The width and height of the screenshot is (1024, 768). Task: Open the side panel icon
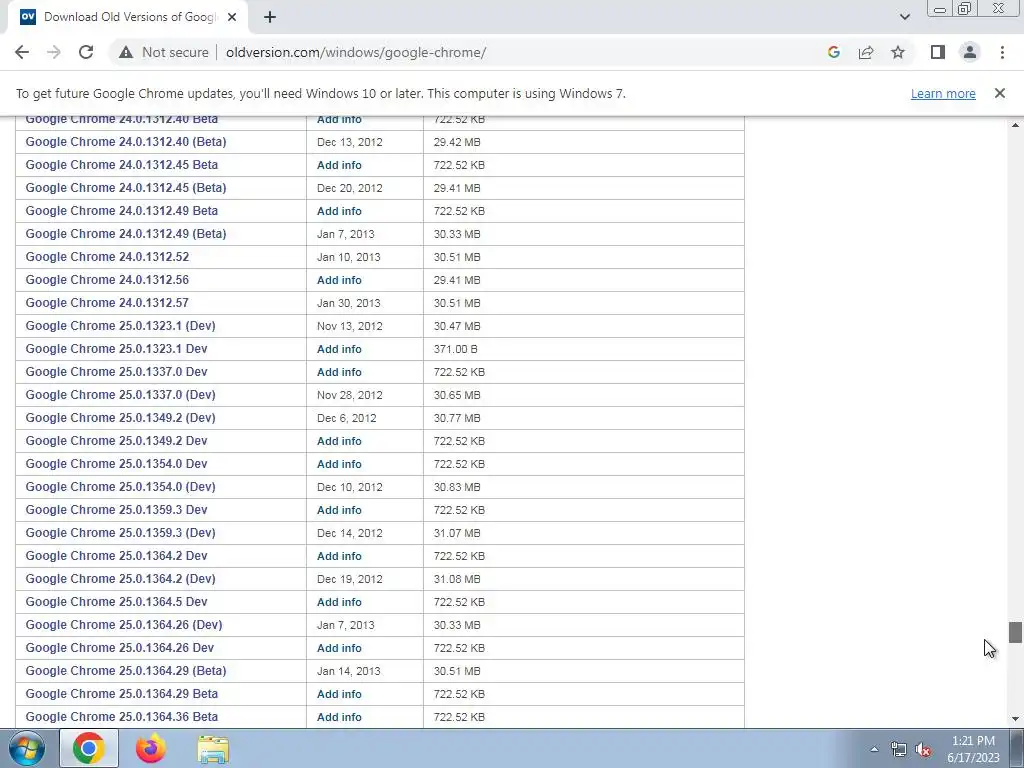938,52
